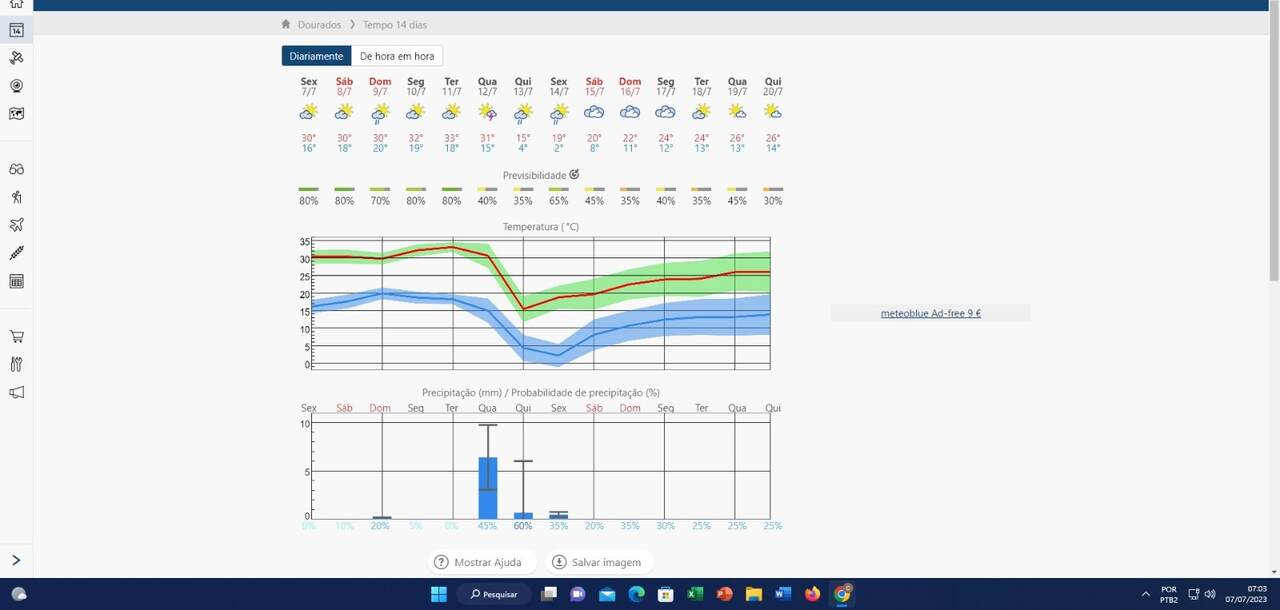Click the binoculars icon in sidebar
This screenshot has height=610, width=1280.
coord(16,169)
